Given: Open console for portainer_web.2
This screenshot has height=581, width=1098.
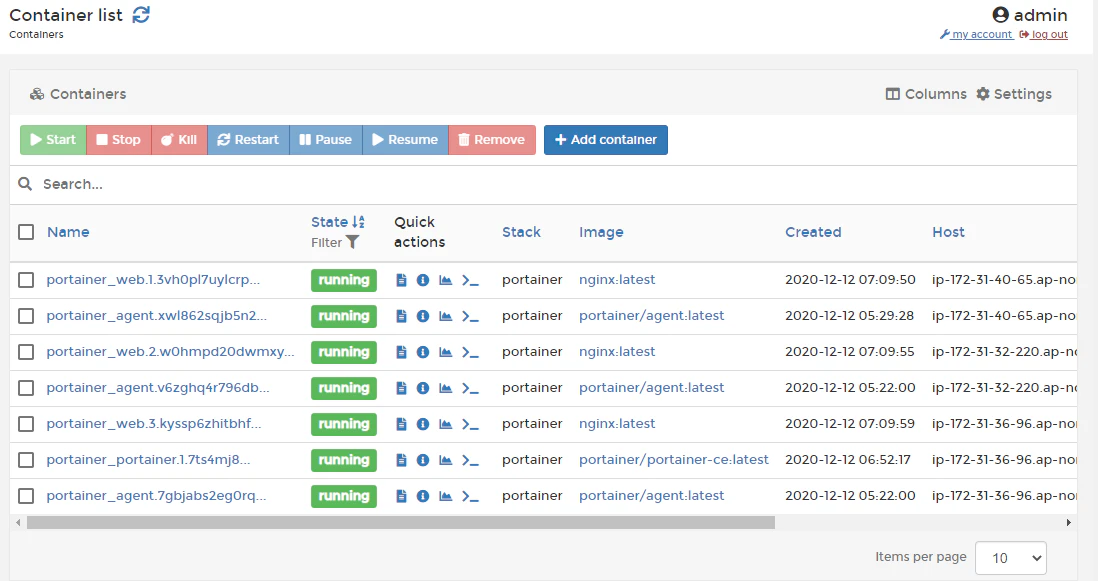Looking at the screenshot, I should tap(470, 353).
